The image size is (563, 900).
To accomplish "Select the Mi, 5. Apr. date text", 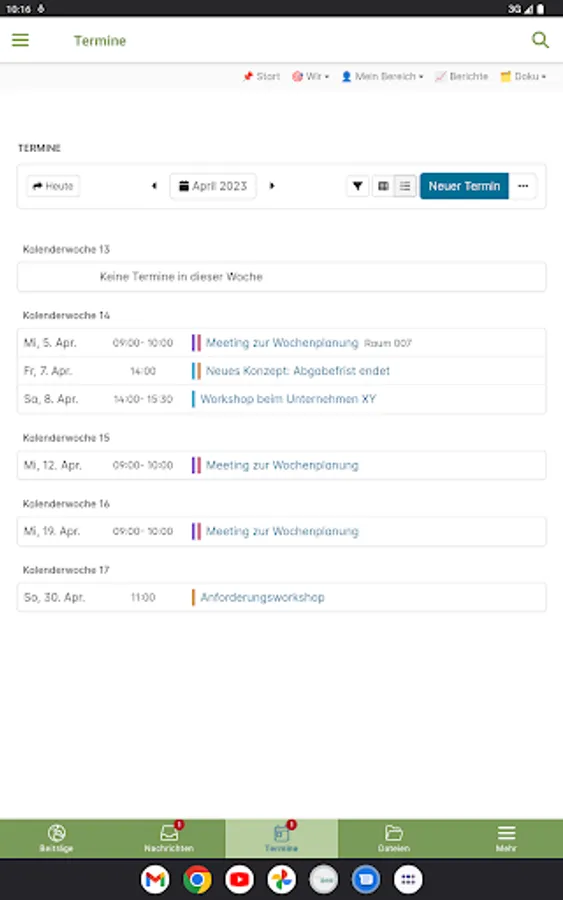I will pos(50,343).
